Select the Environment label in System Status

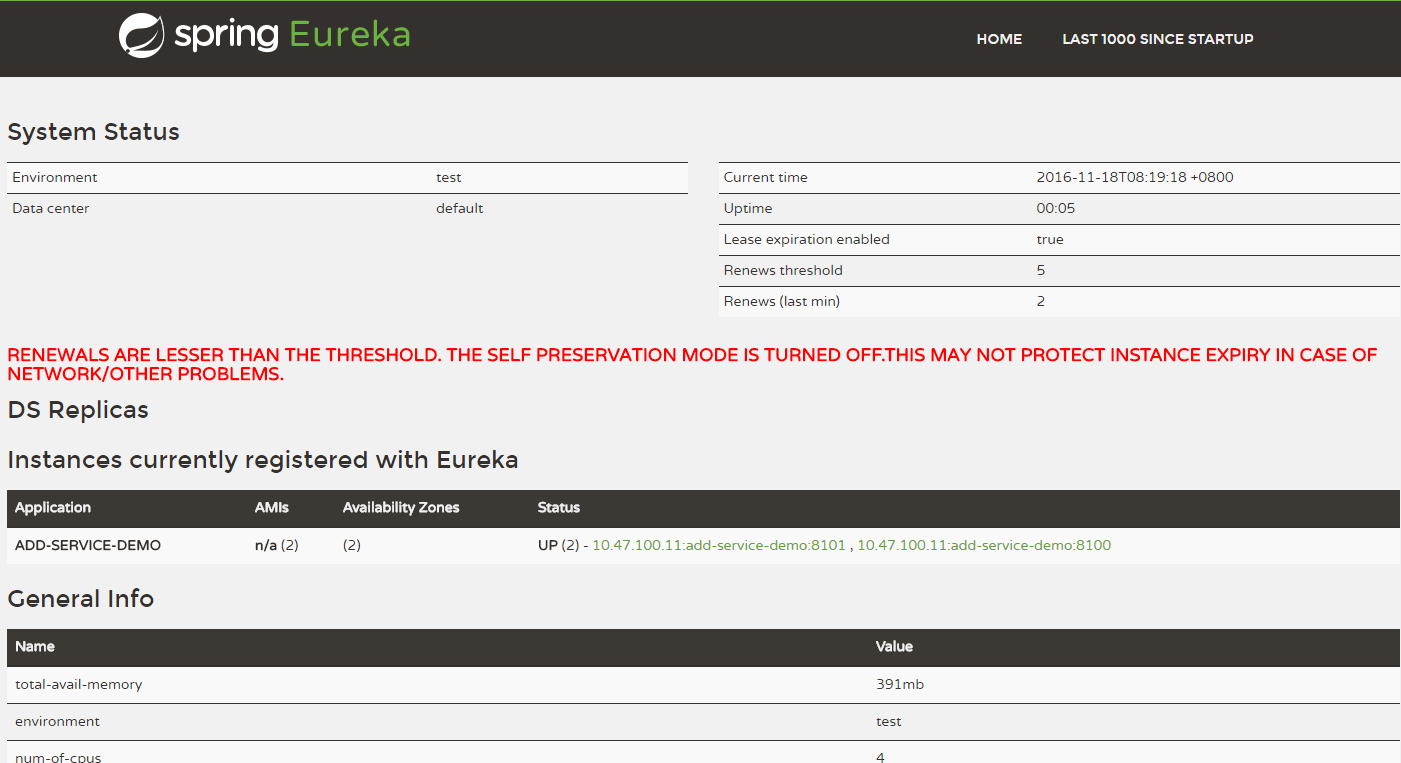tap(55, 177)
